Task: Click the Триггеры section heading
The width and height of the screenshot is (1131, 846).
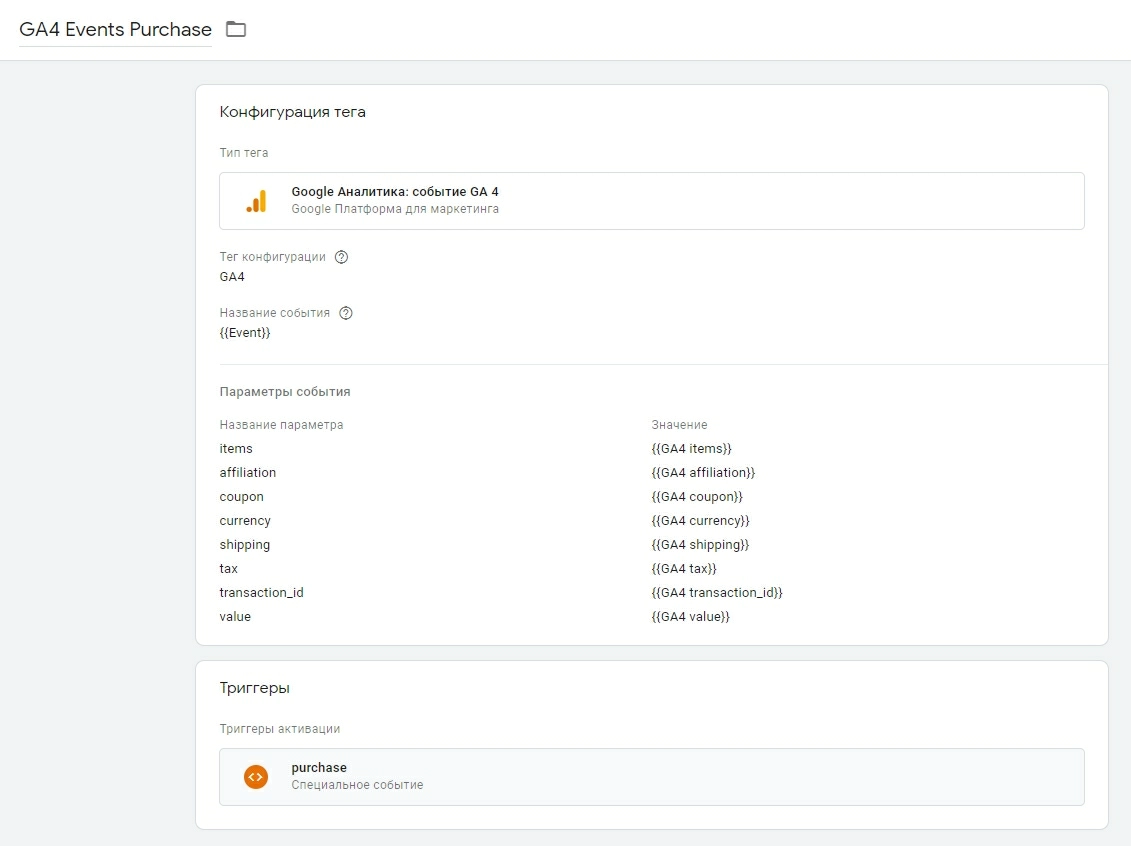Action: tap(255, 688)
